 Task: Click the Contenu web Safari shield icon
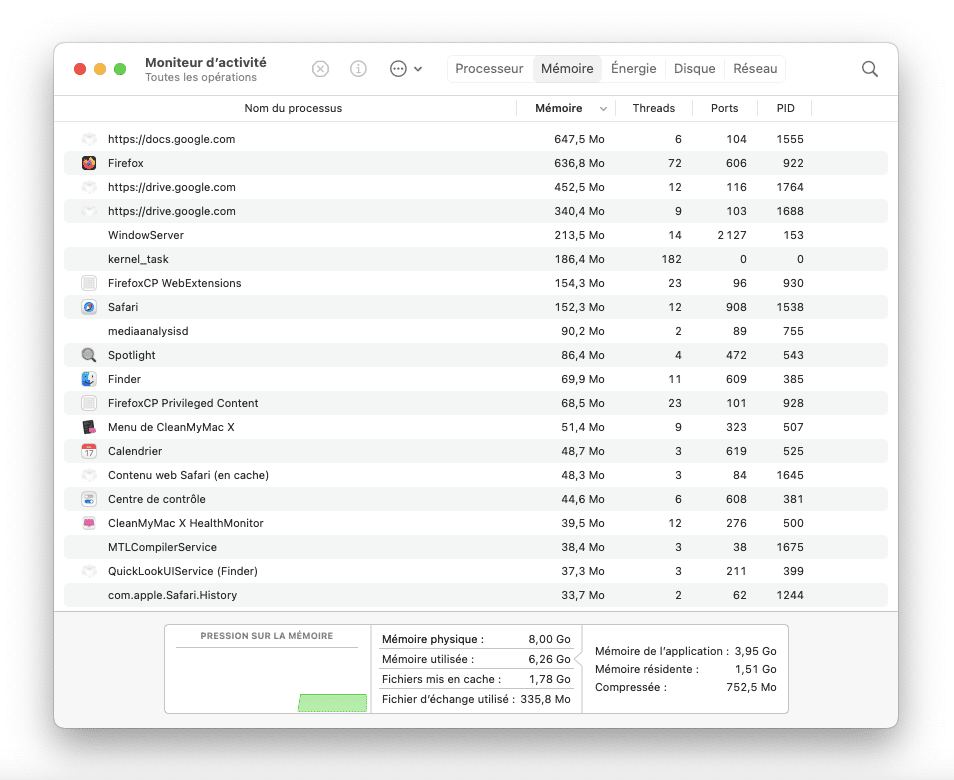coord(89,475)
